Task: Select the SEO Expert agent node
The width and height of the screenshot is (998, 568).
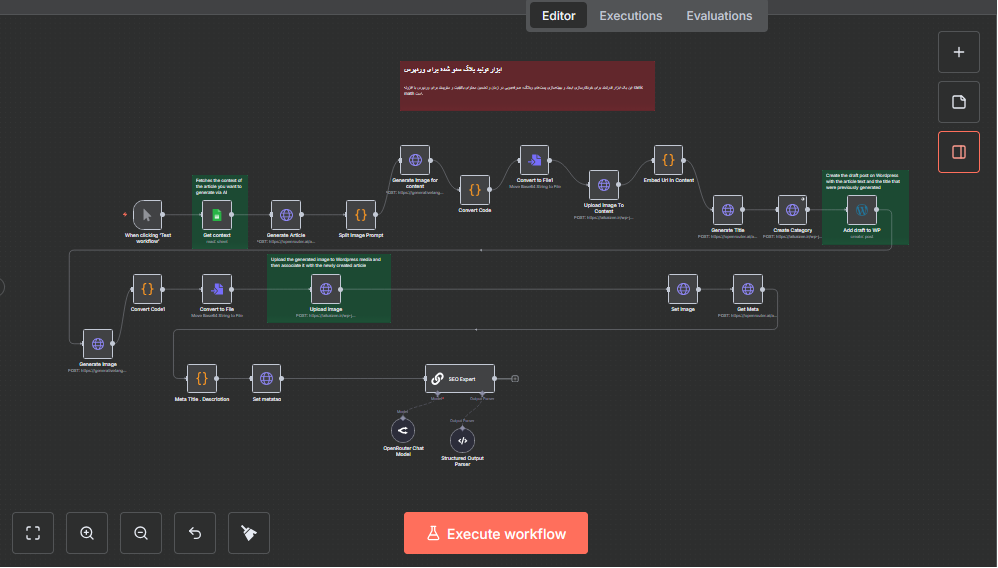Action: pyautogui.click(x=459, y=378)
